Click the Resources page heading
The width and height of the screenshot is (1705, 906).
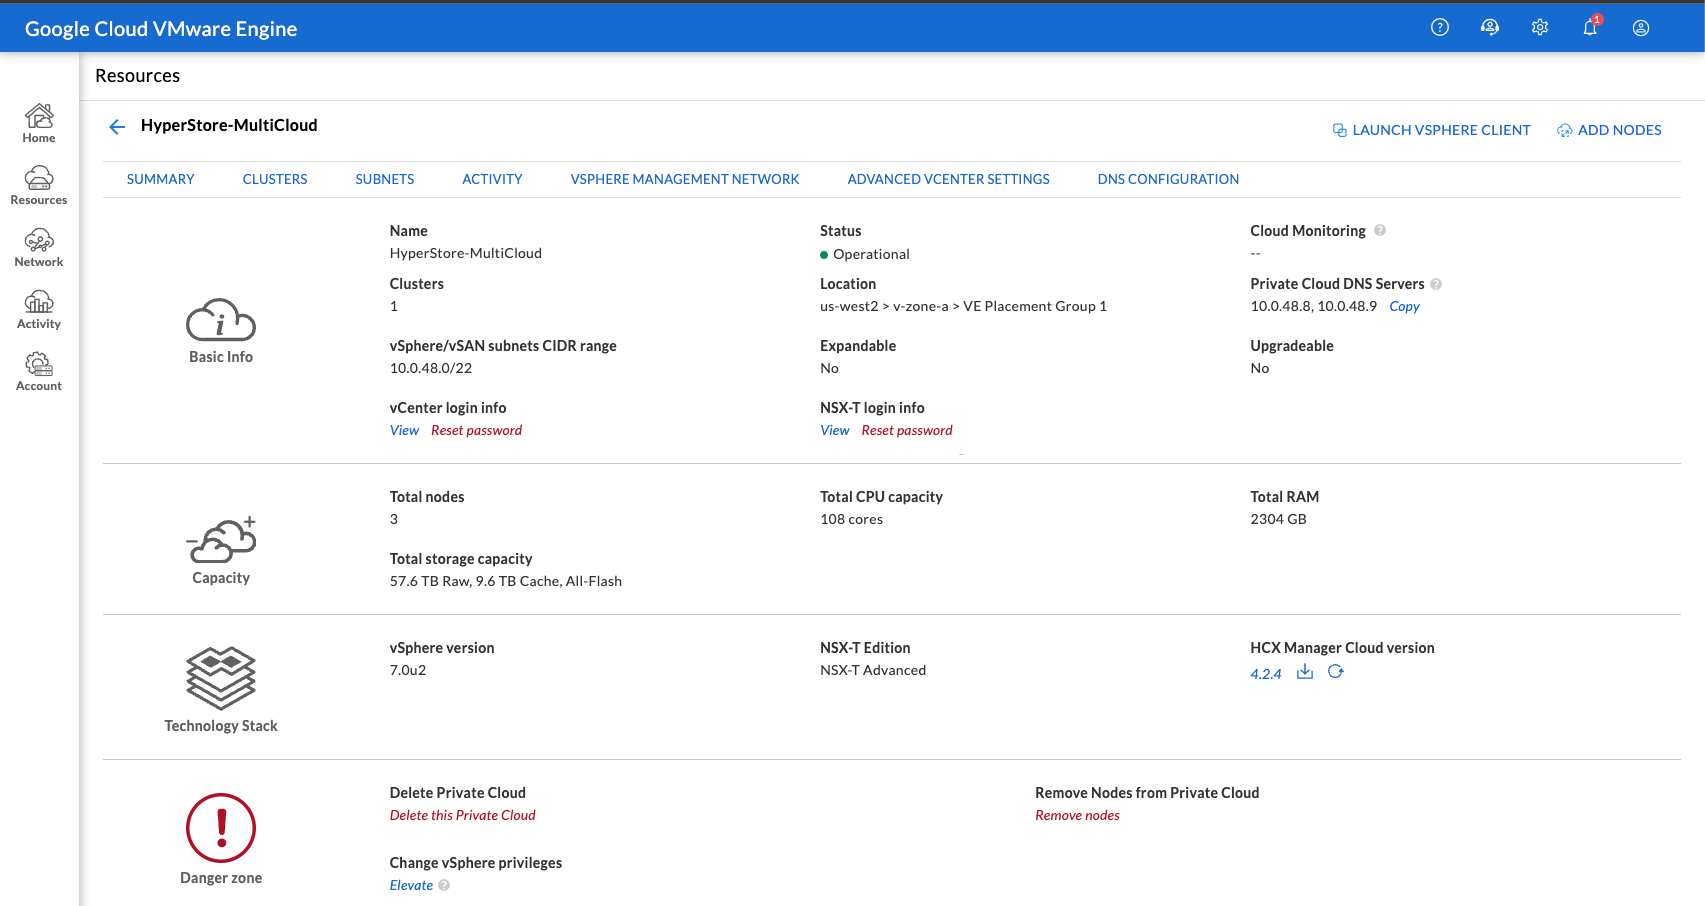[x=137, y=76]
